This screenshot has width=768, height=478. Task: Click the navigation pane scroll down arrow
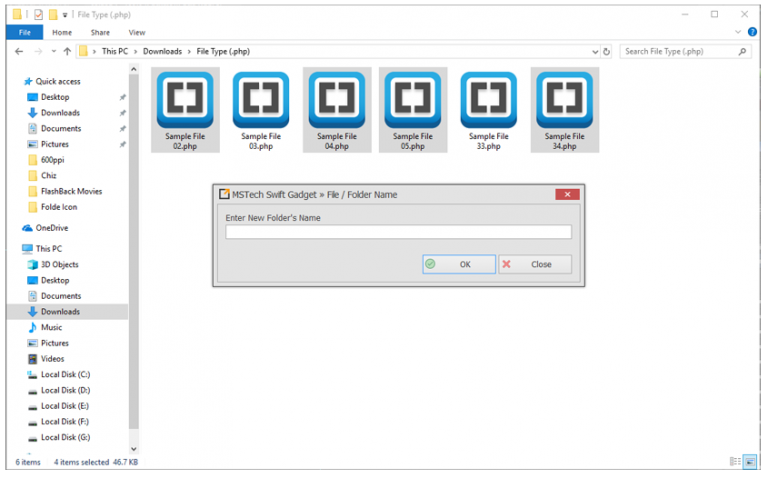point(134,449)
